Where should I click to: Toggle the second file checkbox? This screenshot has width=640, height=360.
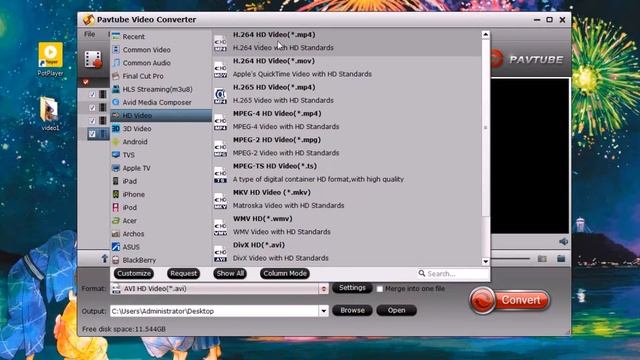pyautogui.click(x=92, y=108)
